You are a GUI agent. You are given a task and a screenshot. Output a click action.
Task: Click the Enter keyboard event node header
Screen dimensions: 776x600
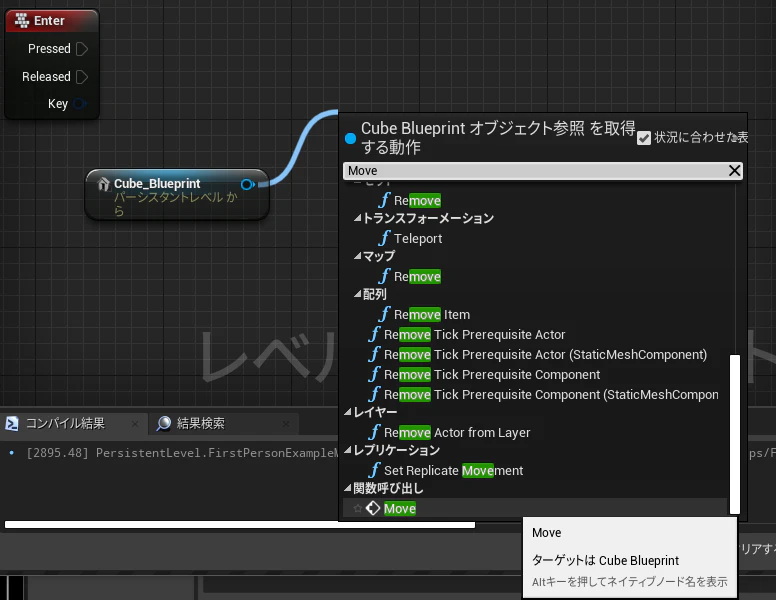pyautogui.click(x=52, y=21)
